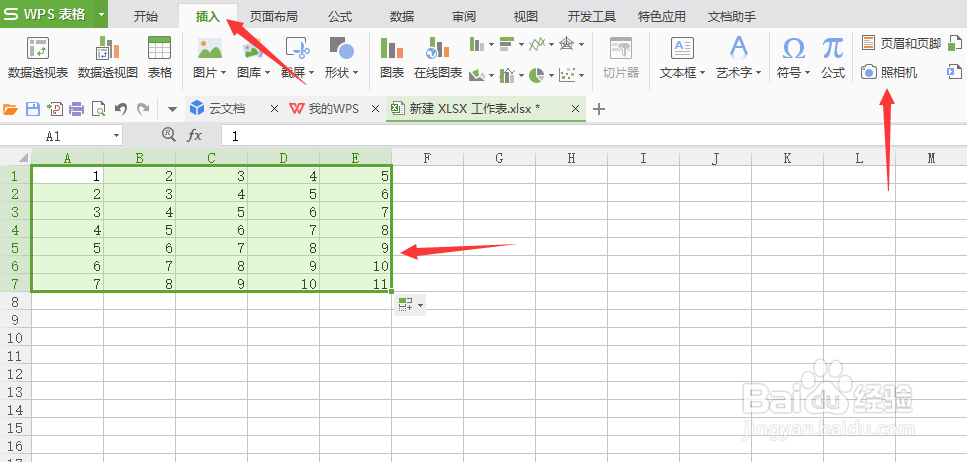Expand the Name Box dropdown arrow
The height and width of the screenshot is (462, 967).
tap(116, 136)
